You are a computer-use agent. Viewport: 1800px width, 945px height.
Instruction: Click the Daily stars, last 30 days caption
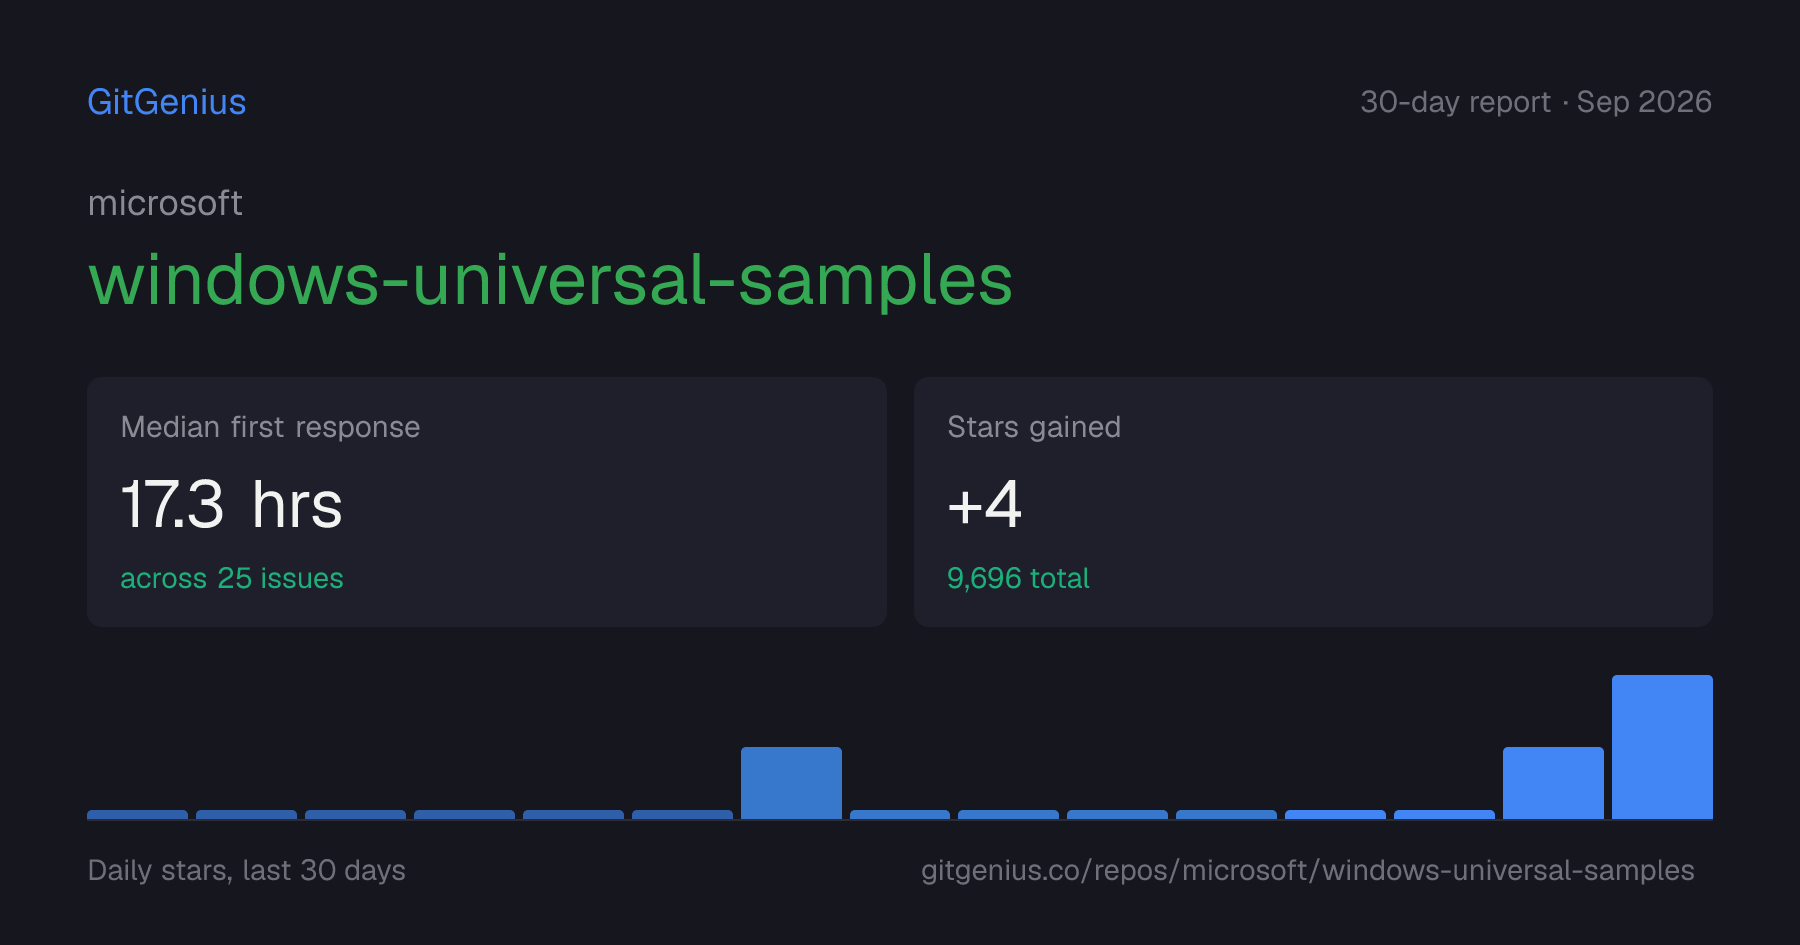pyautogui.click(x=247, y=870)
